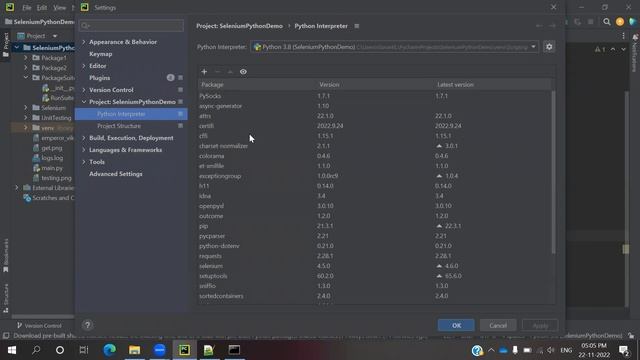Select the pip package row
The width and height of the screenshot is (640, 360).
pyautogui.click(x=374, y=226)
